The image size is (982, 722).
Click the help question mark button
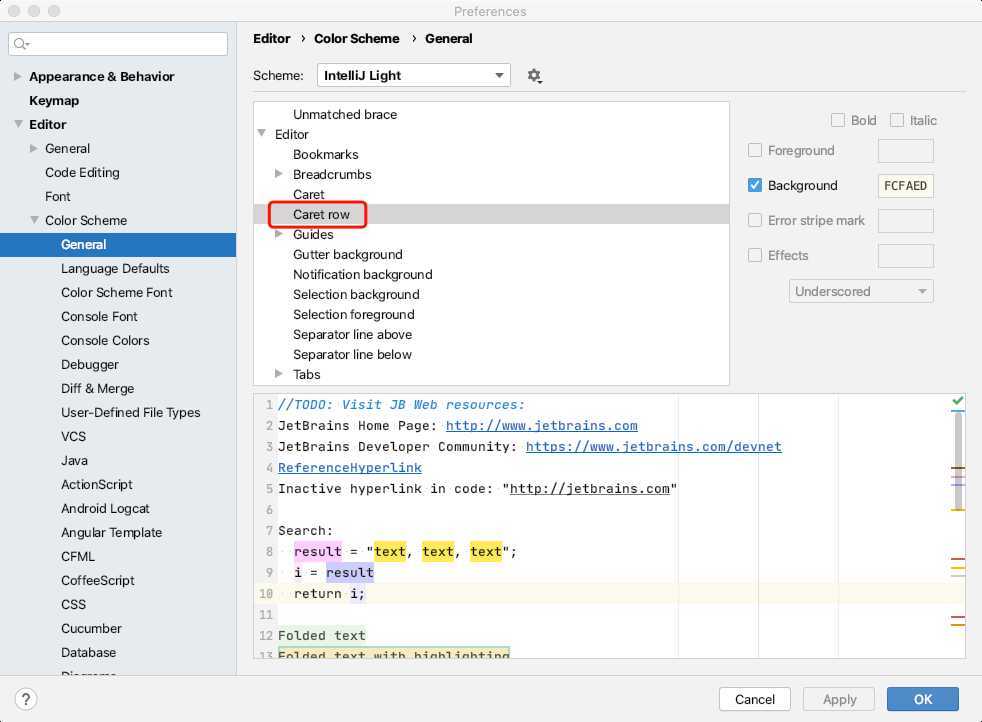click(x=26, y=699)
